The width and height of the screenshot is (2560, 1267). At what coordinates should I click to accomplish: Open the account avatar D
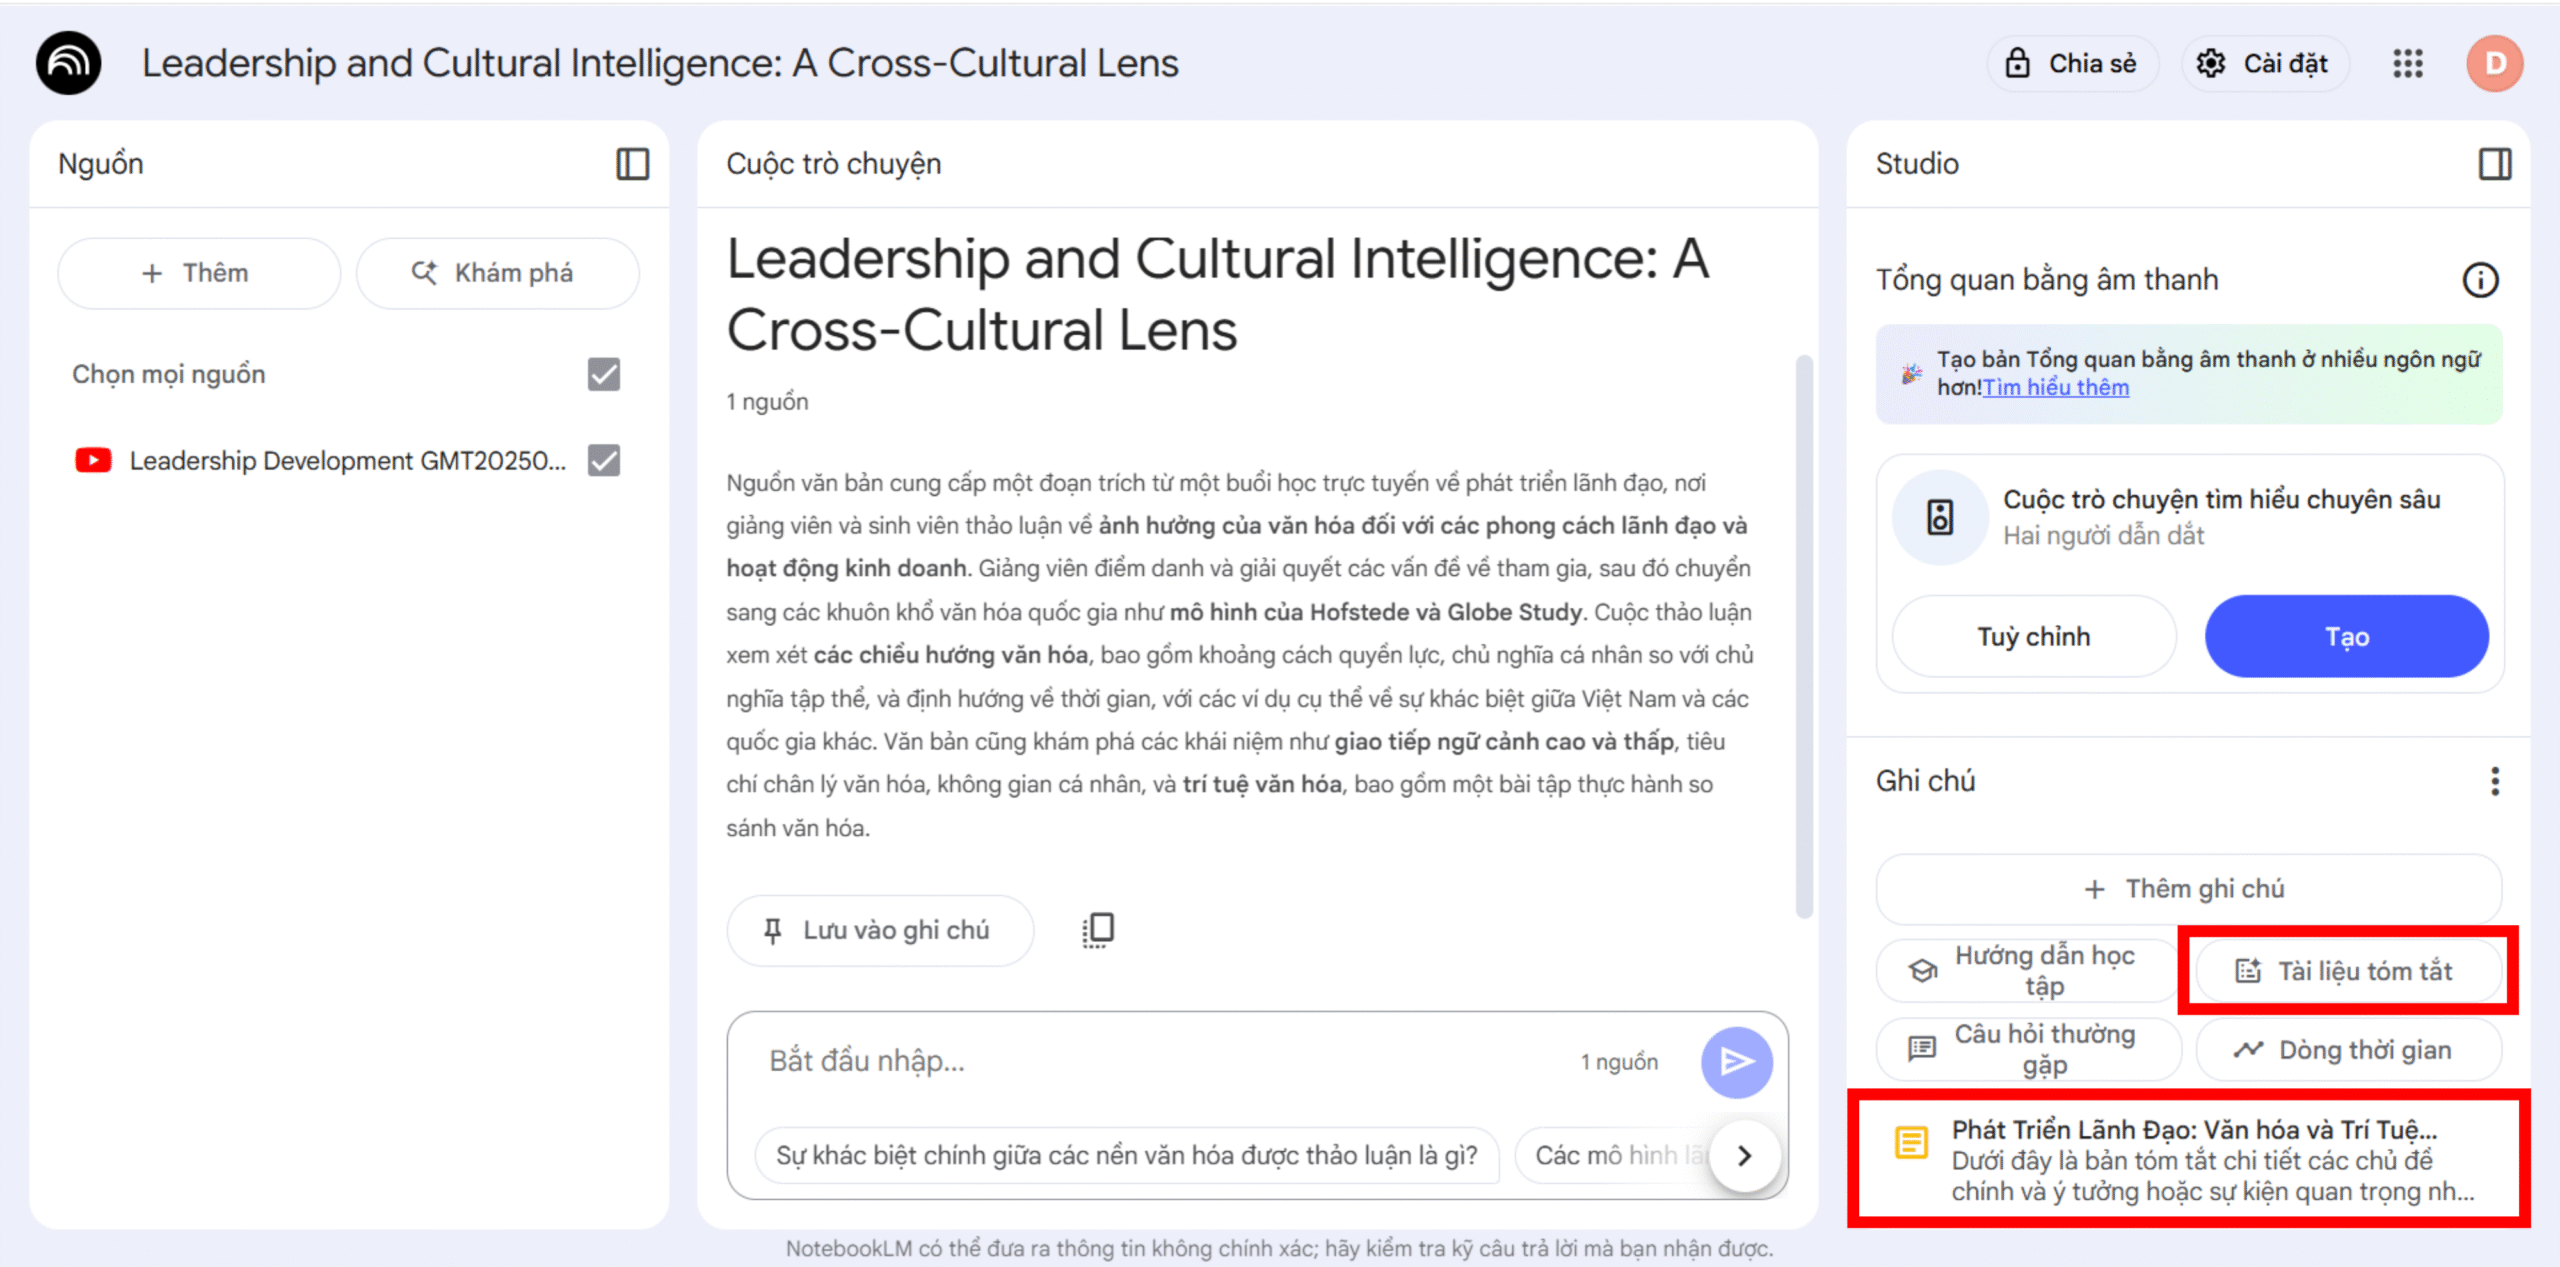[x=2494, y=63]
